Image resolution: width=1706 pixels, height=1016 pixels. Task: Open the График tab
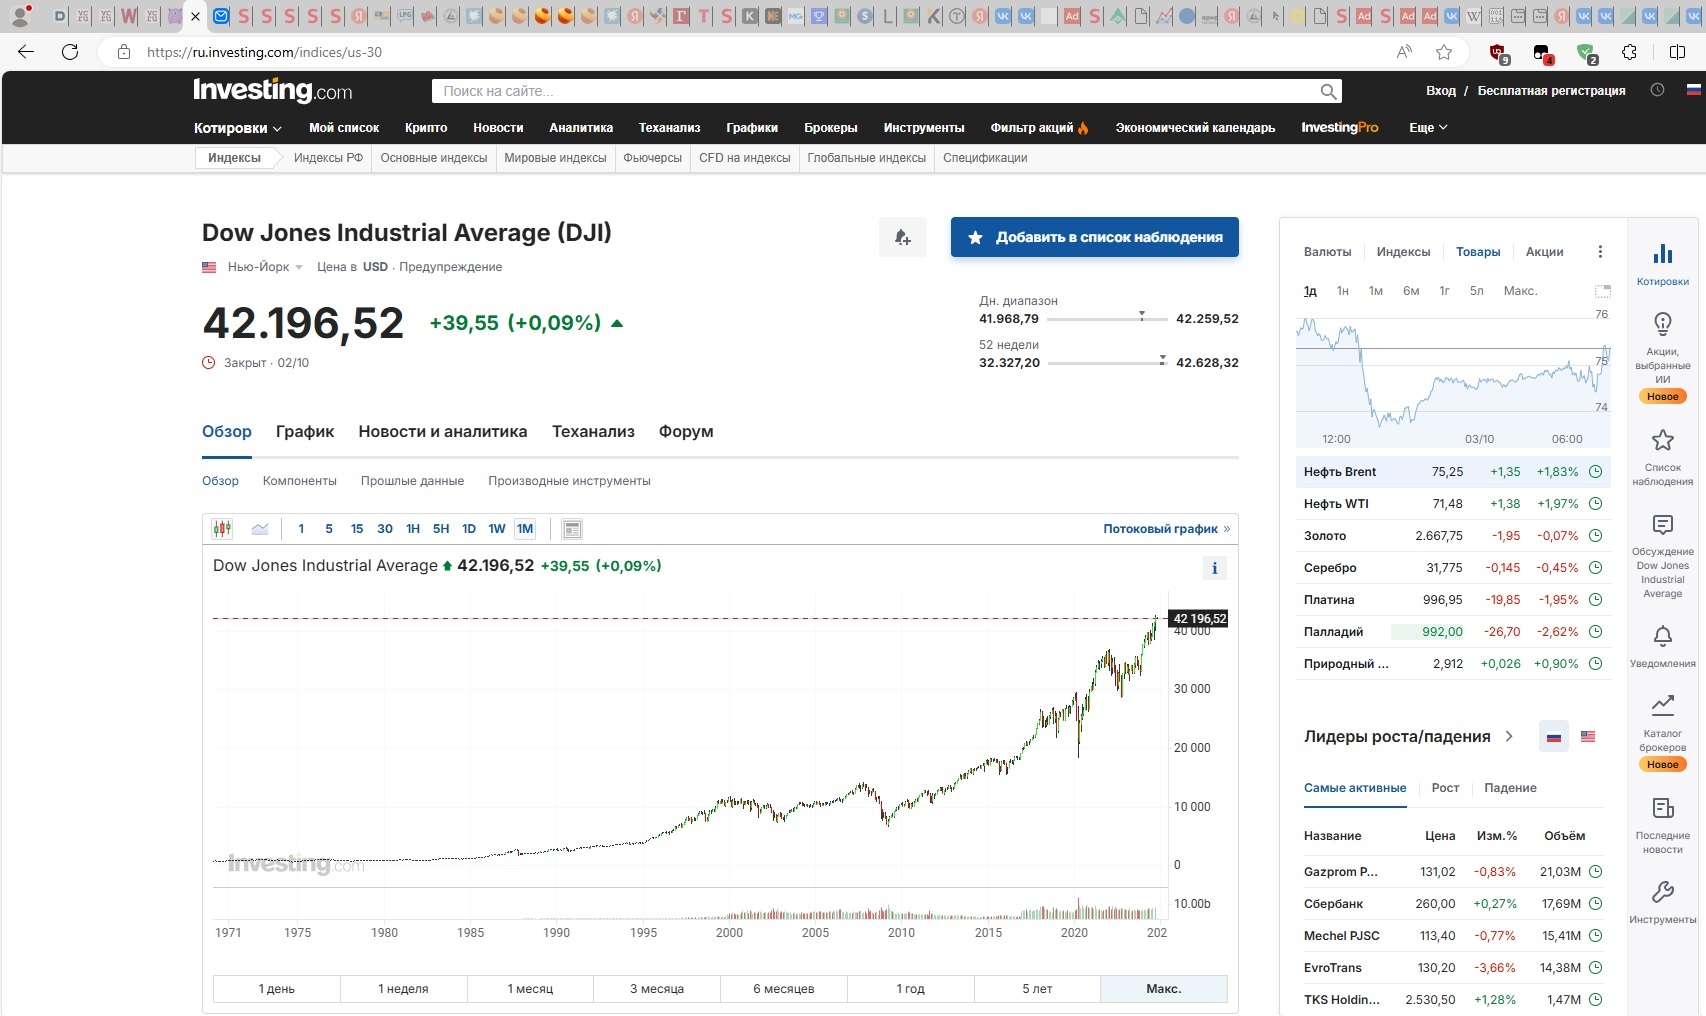click(305, 432)
